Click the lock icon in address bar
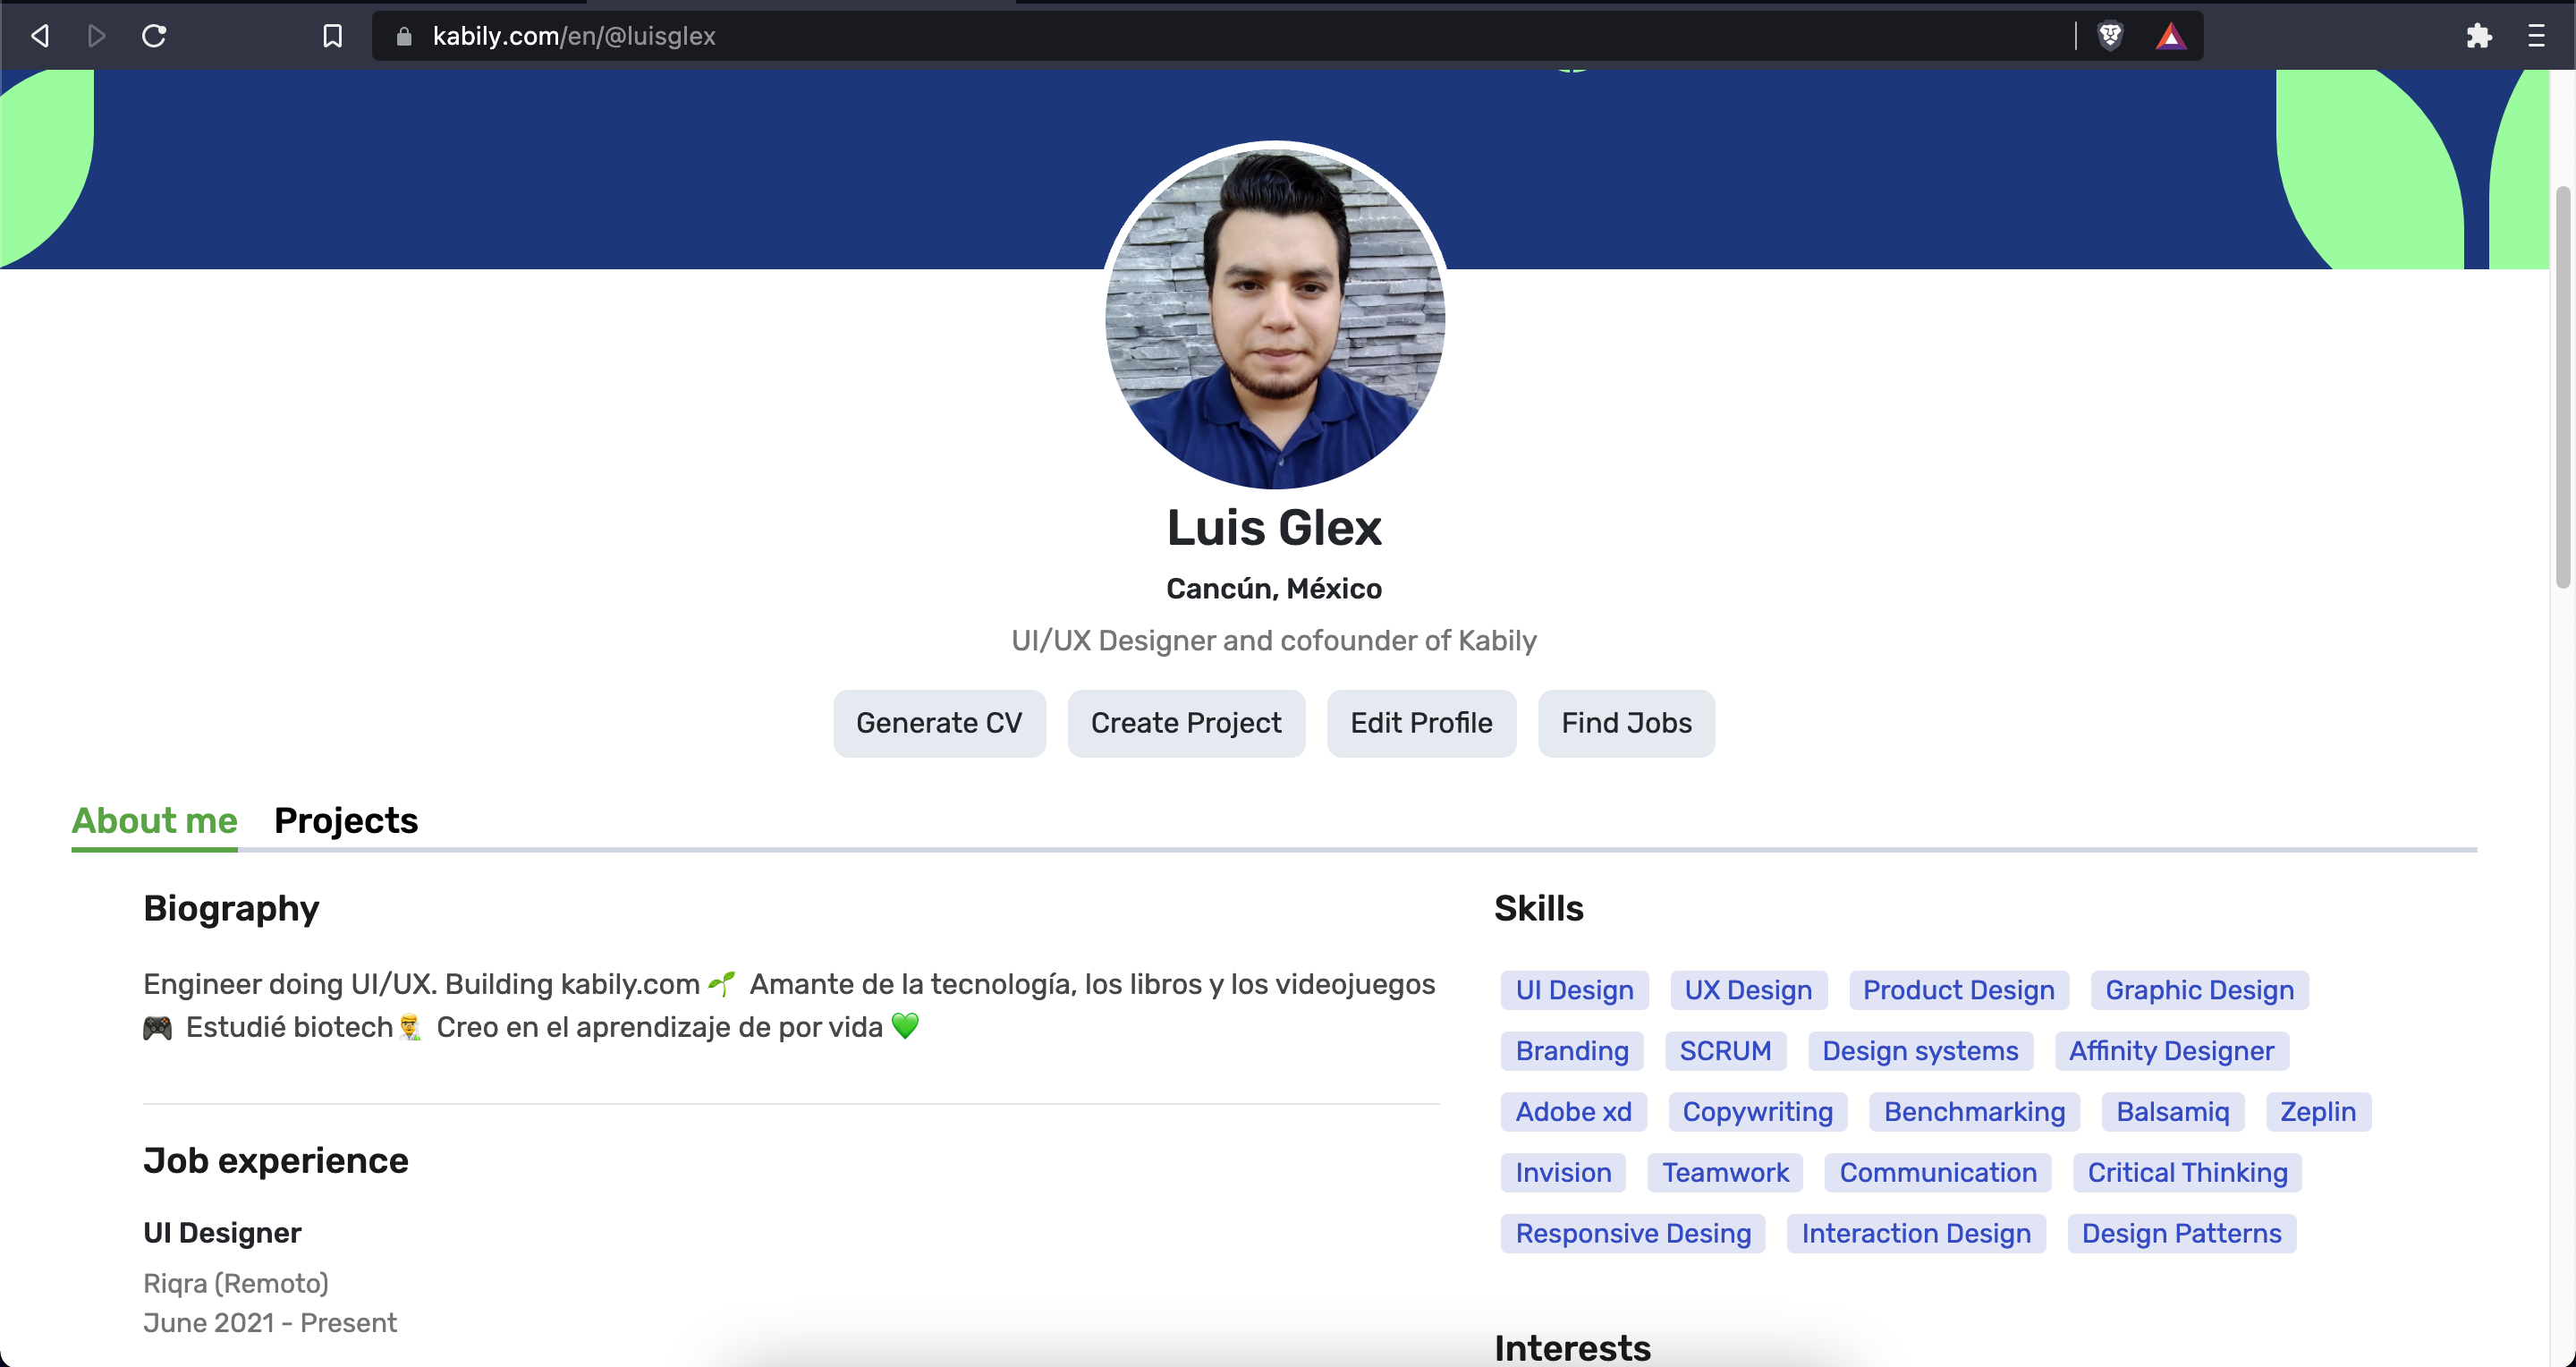 click(404, 37)
